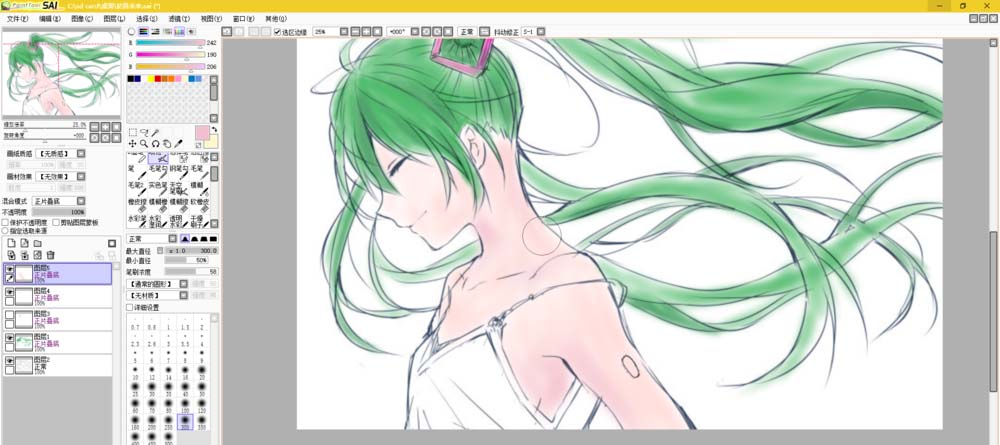Click the 正常 view mode button
Image resolution: width=1000 pixels, height=445 pixels.
click(x=467, y=31)
